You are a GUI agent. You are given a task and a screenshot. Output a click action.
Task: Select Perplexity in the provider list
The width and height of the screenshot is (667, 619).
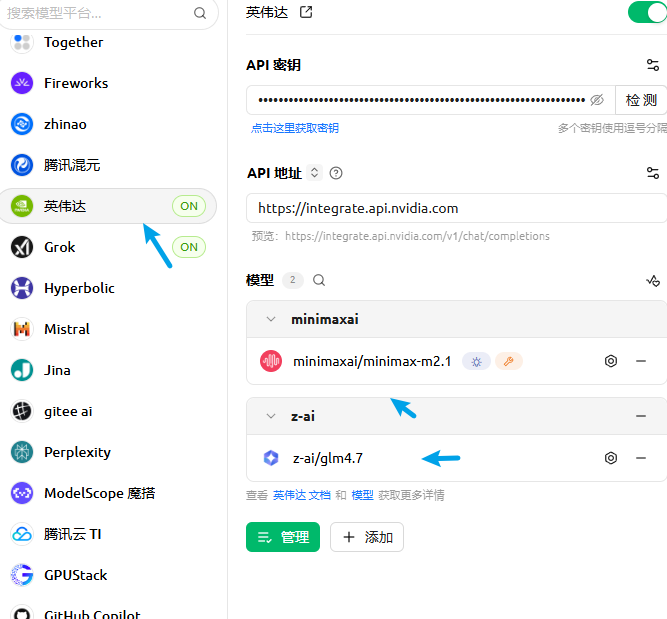[77, 452]
